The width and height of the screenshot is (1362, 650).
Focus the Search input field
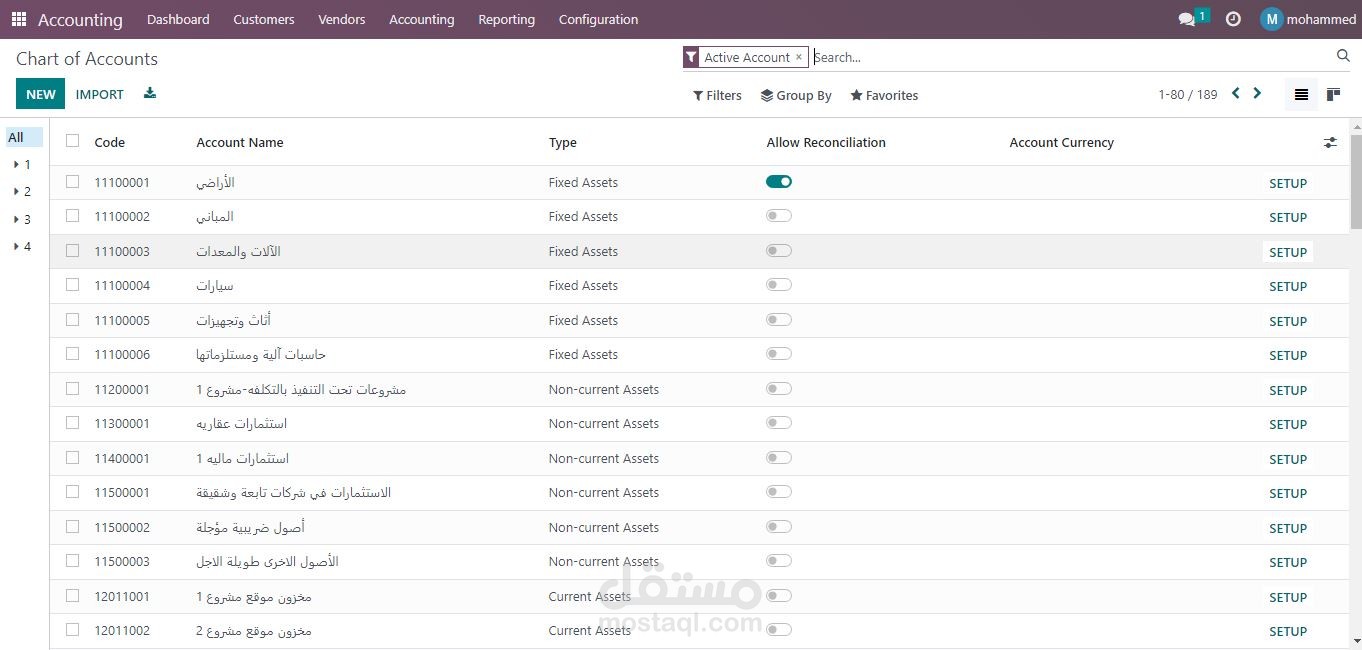(1072, 57)
